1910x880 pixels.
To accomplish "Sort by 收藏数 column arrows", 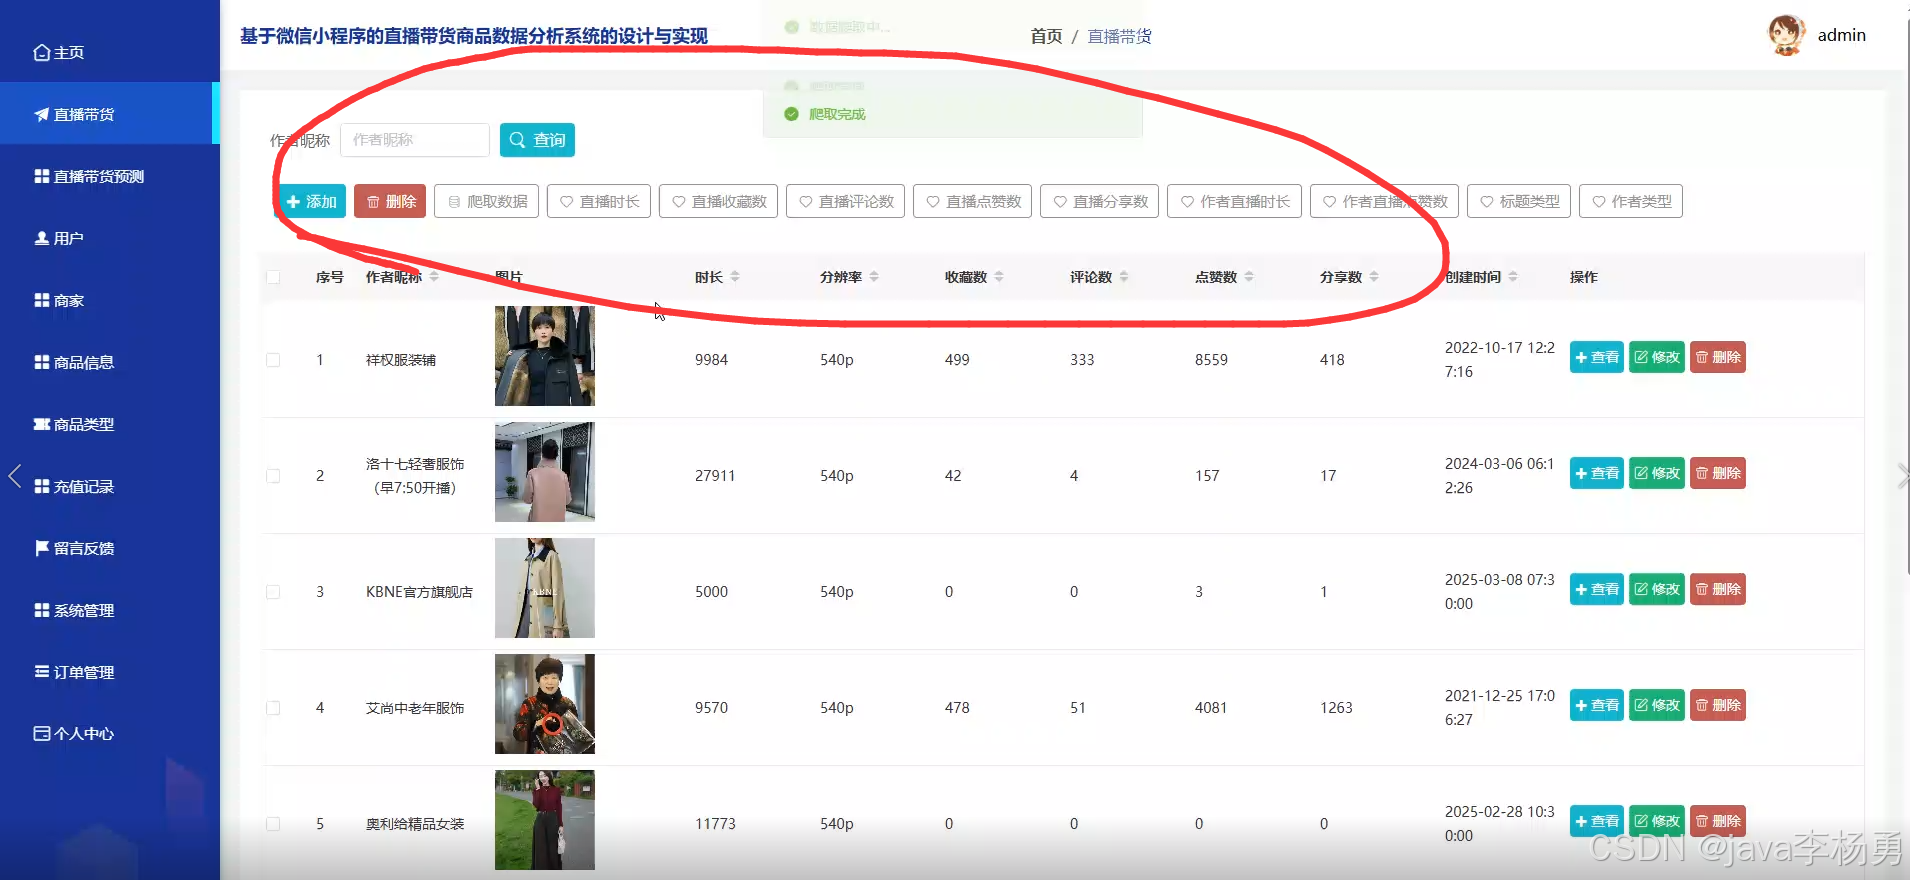I will tap(999, 277).
